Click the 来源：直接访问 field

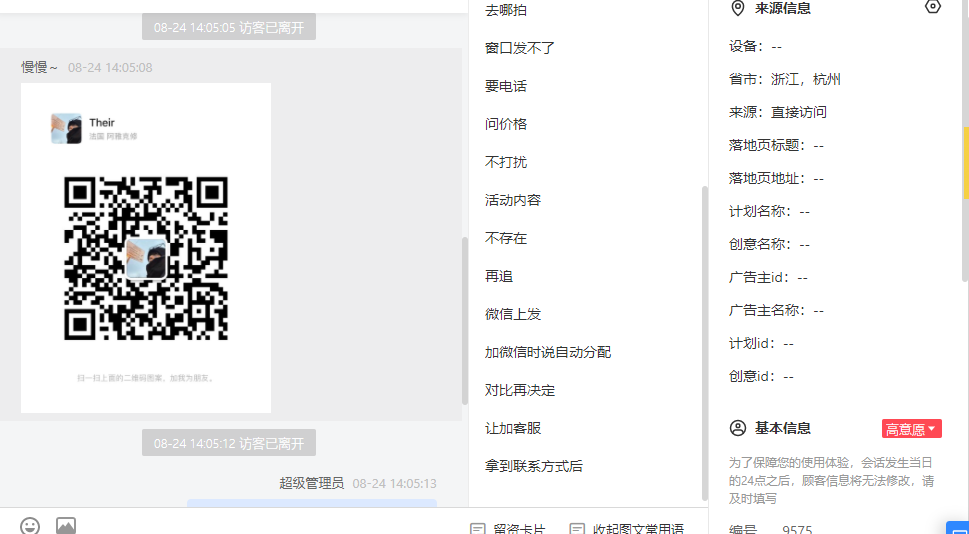tap(777, 112)
